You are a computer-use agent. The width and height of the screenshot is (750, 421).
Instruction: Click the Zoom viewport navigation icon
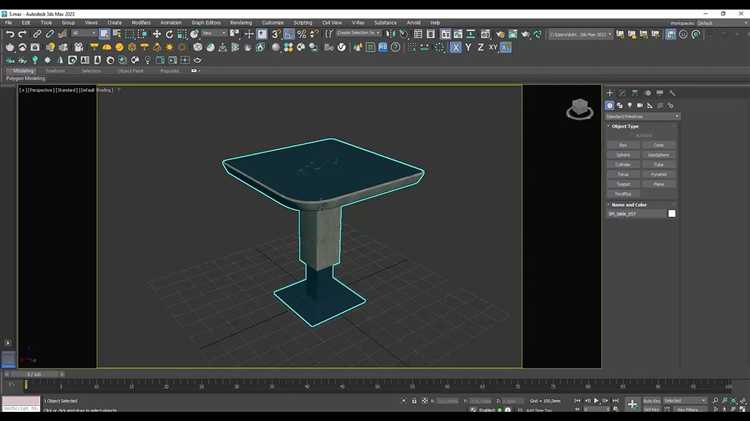coord(715,400)
